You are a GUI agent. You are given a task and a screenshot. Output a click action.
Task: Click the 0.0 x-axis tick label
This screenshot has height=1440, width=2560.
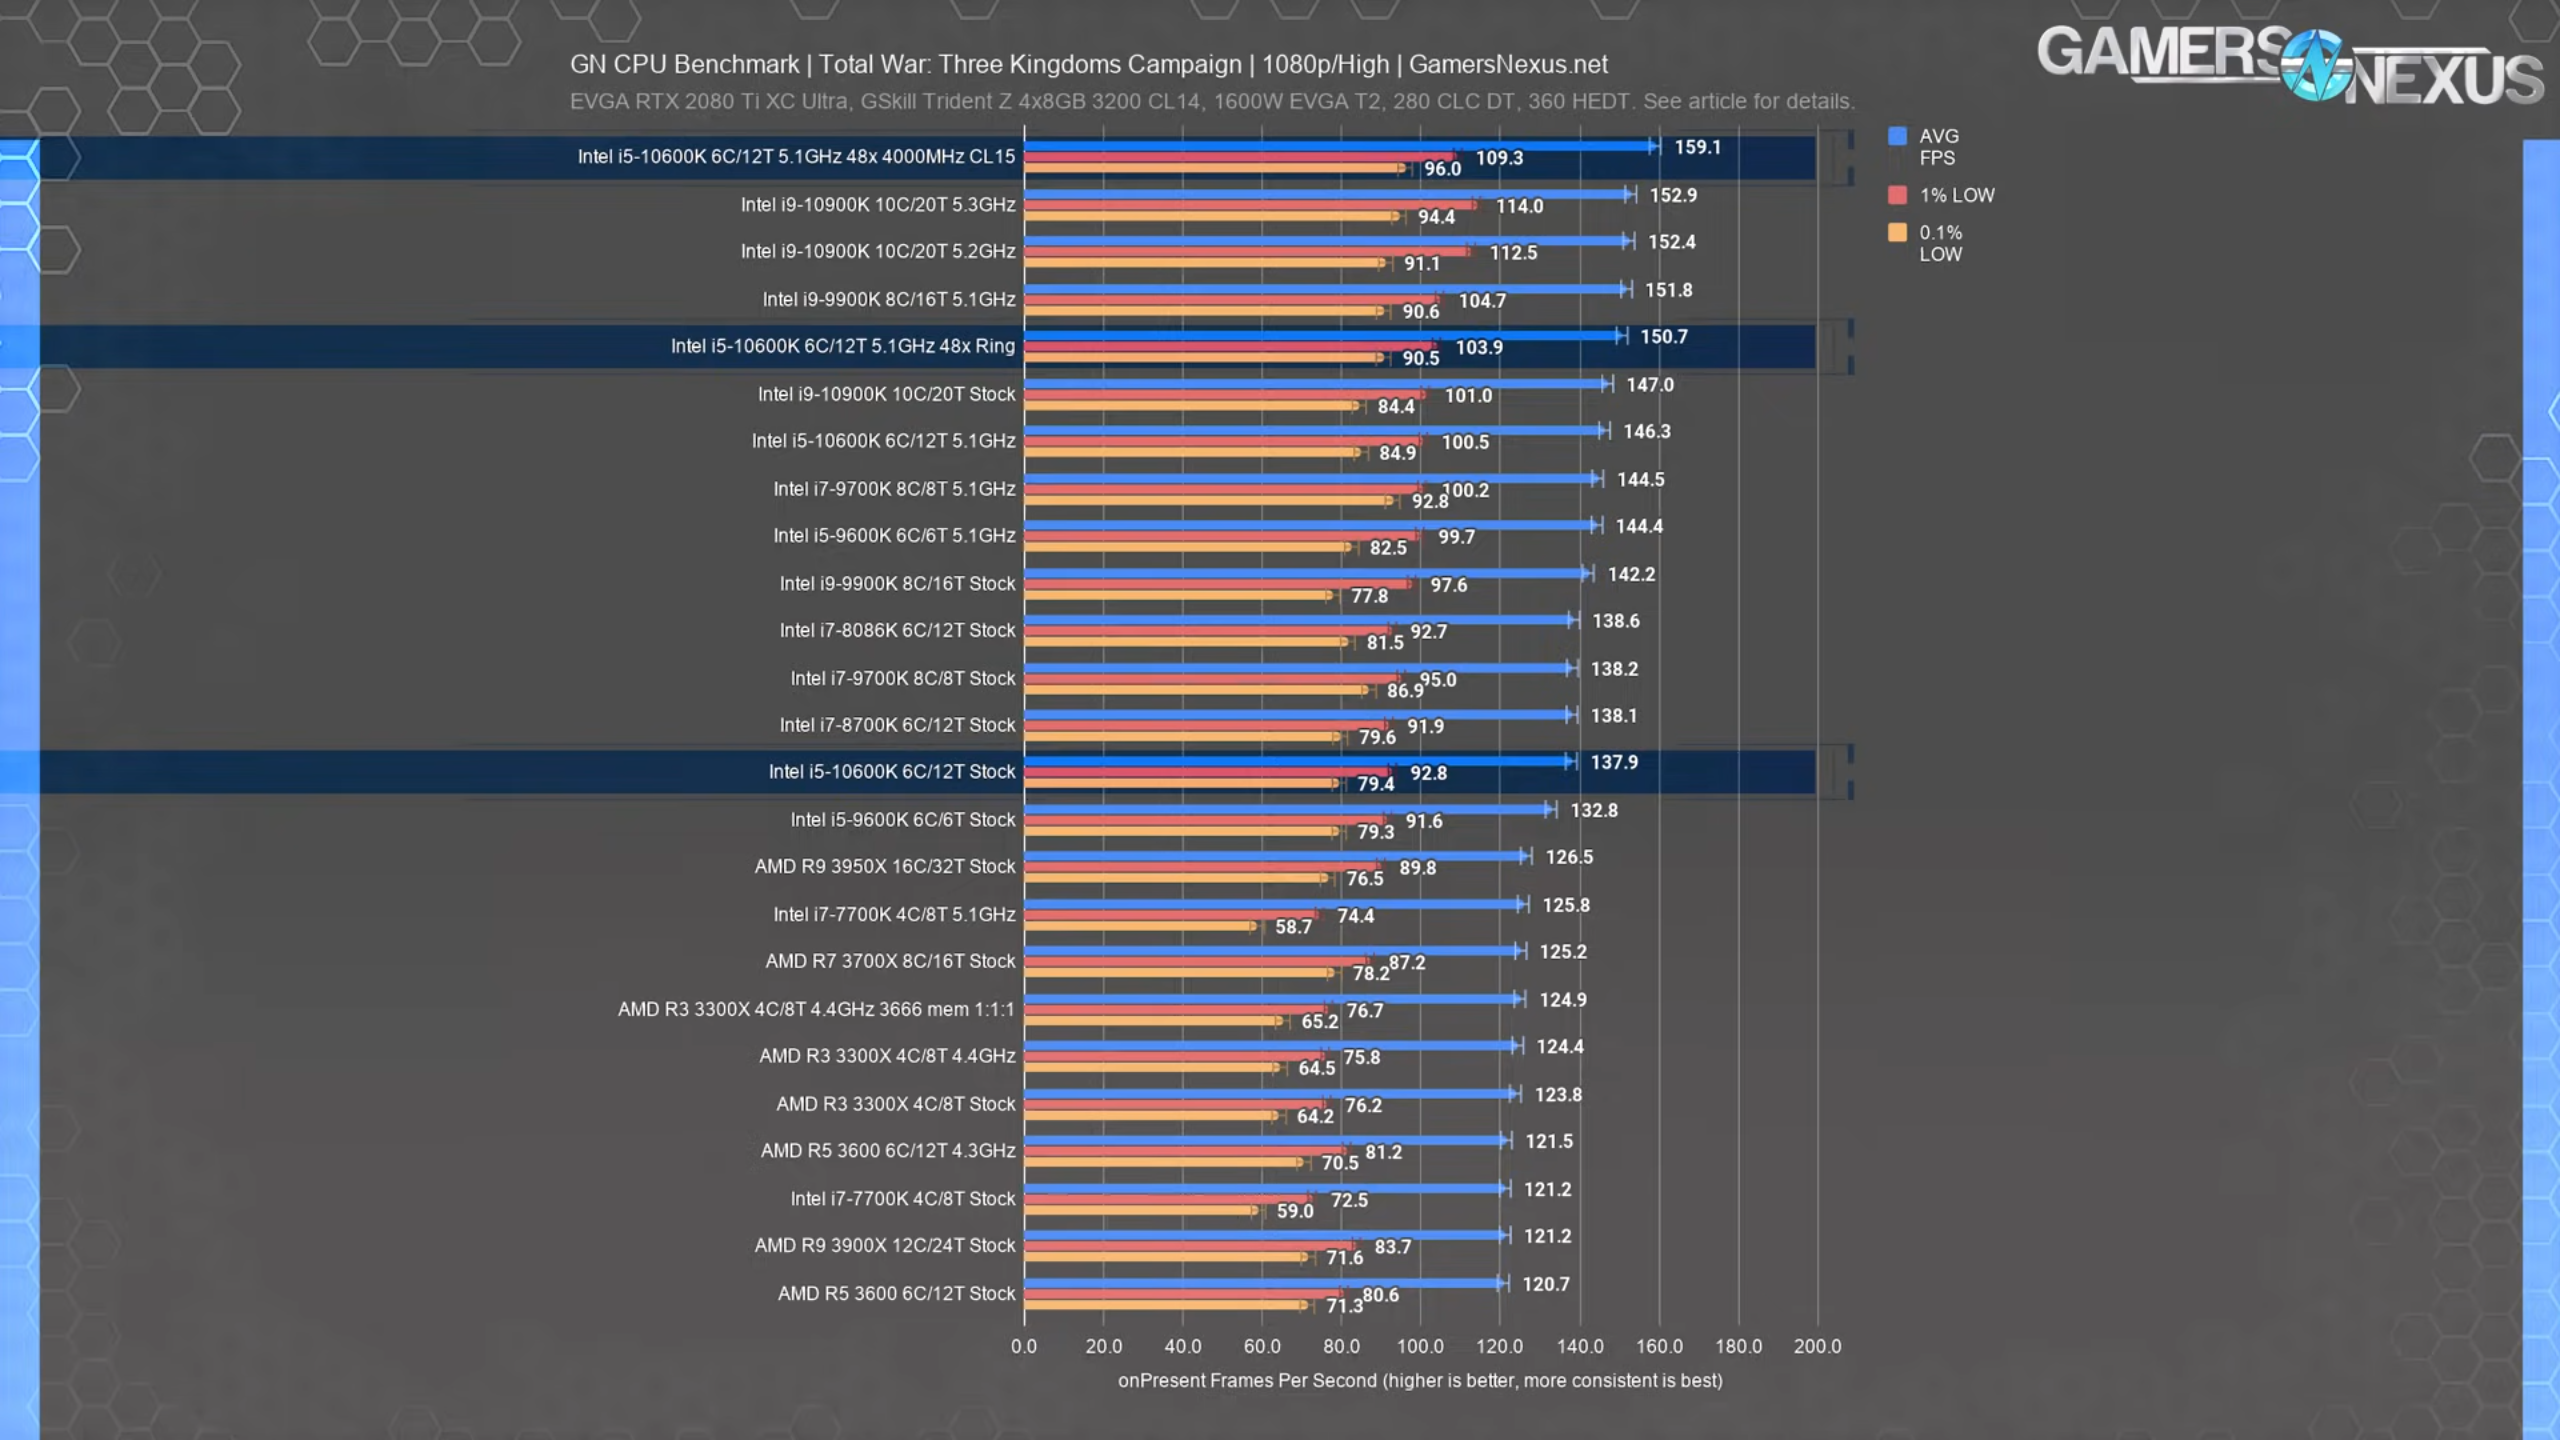[x=1024, y=1347]
